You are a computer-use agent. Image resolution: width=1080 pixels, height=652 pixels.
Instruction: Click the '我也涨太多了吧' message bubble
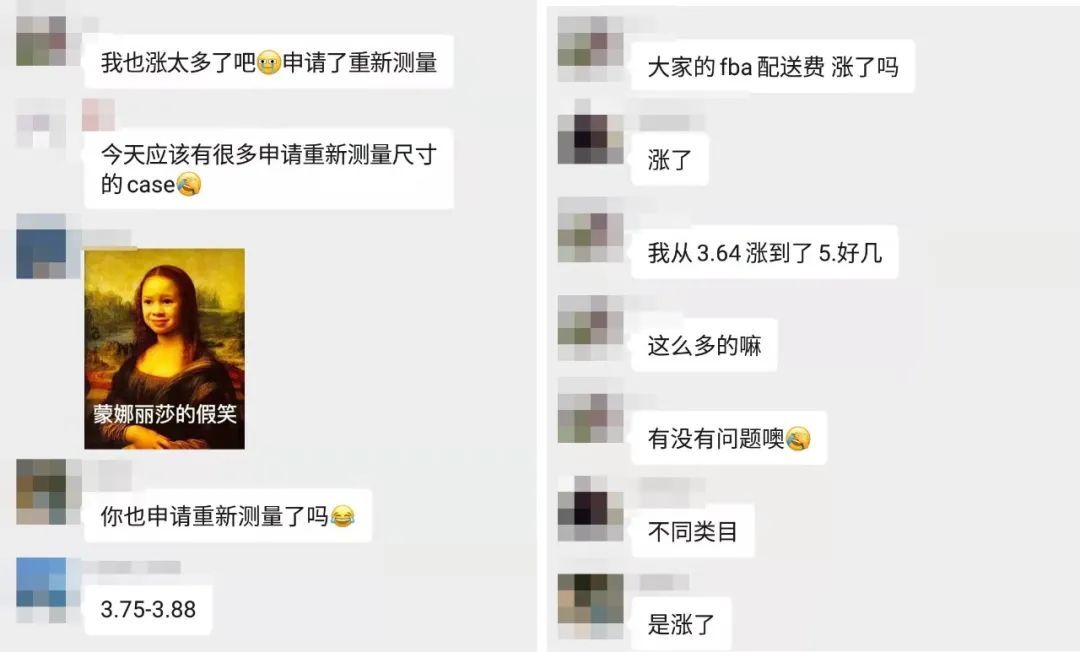(269, 62)
